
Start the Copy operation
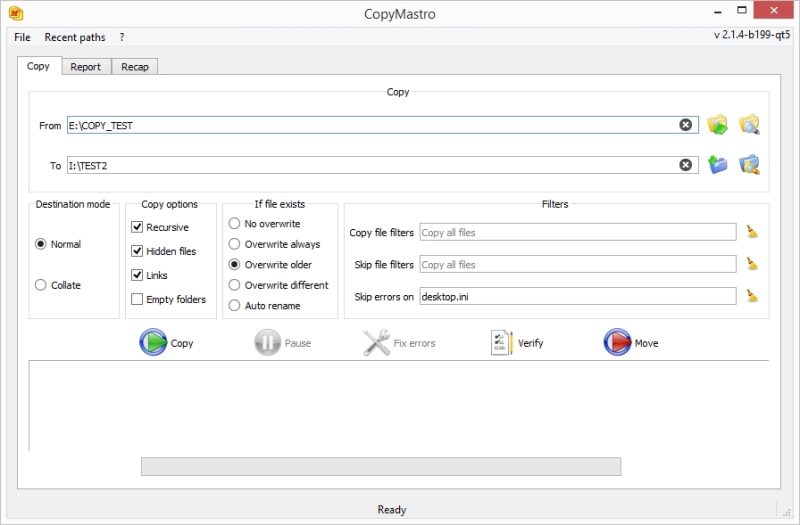pyautogui.click(x=166, y=342)
